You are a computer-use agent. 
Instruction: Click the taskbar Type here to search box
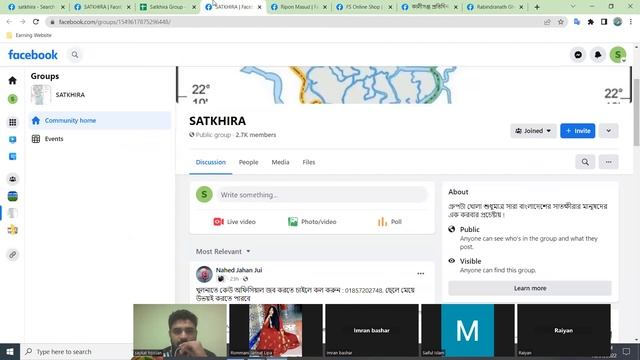(x=78, y=351)
